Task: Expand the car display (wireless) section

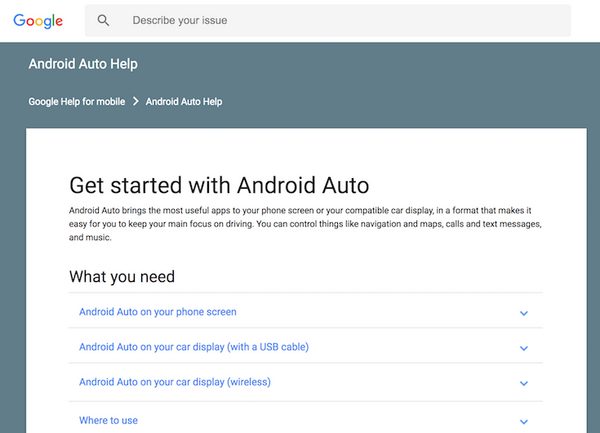Action: 175,382
